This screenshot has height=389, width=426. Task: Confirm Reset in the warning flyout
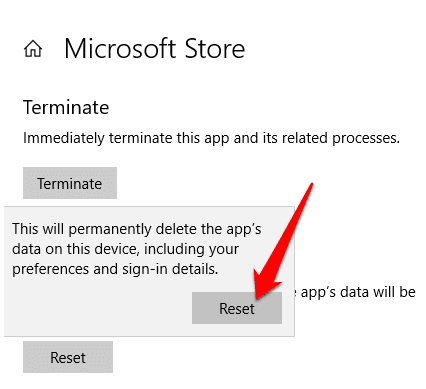[237, 308]
